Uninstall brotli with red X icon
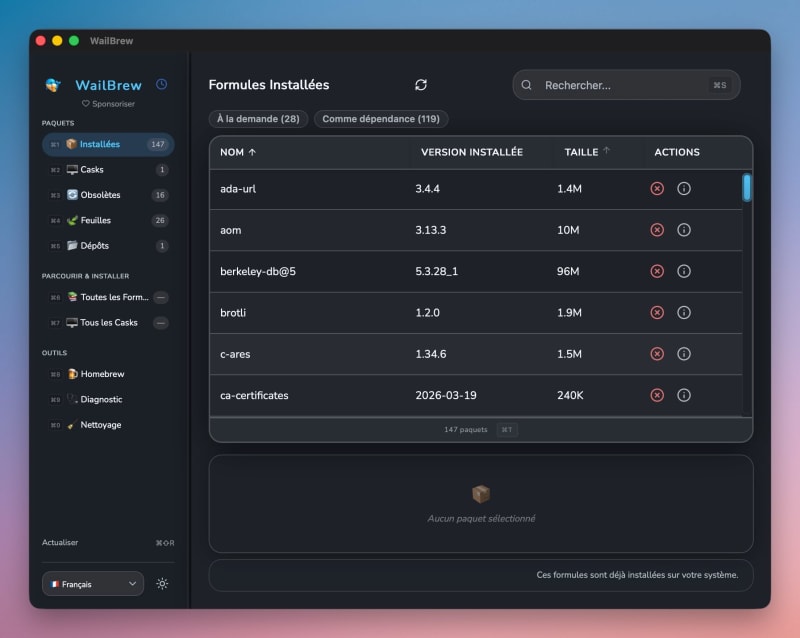Screen dimensions: 800x638 coord(657,312)
